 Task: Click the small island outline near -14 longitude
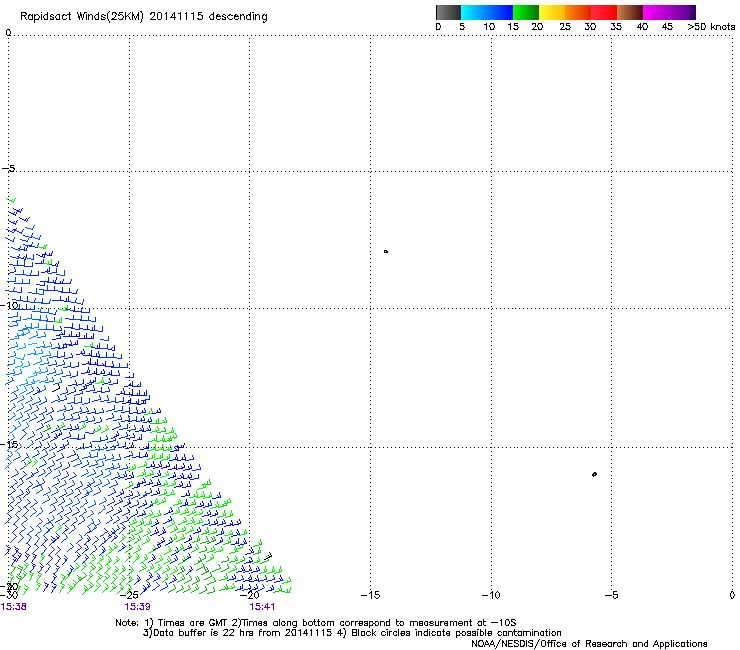[x=386, y=252]
